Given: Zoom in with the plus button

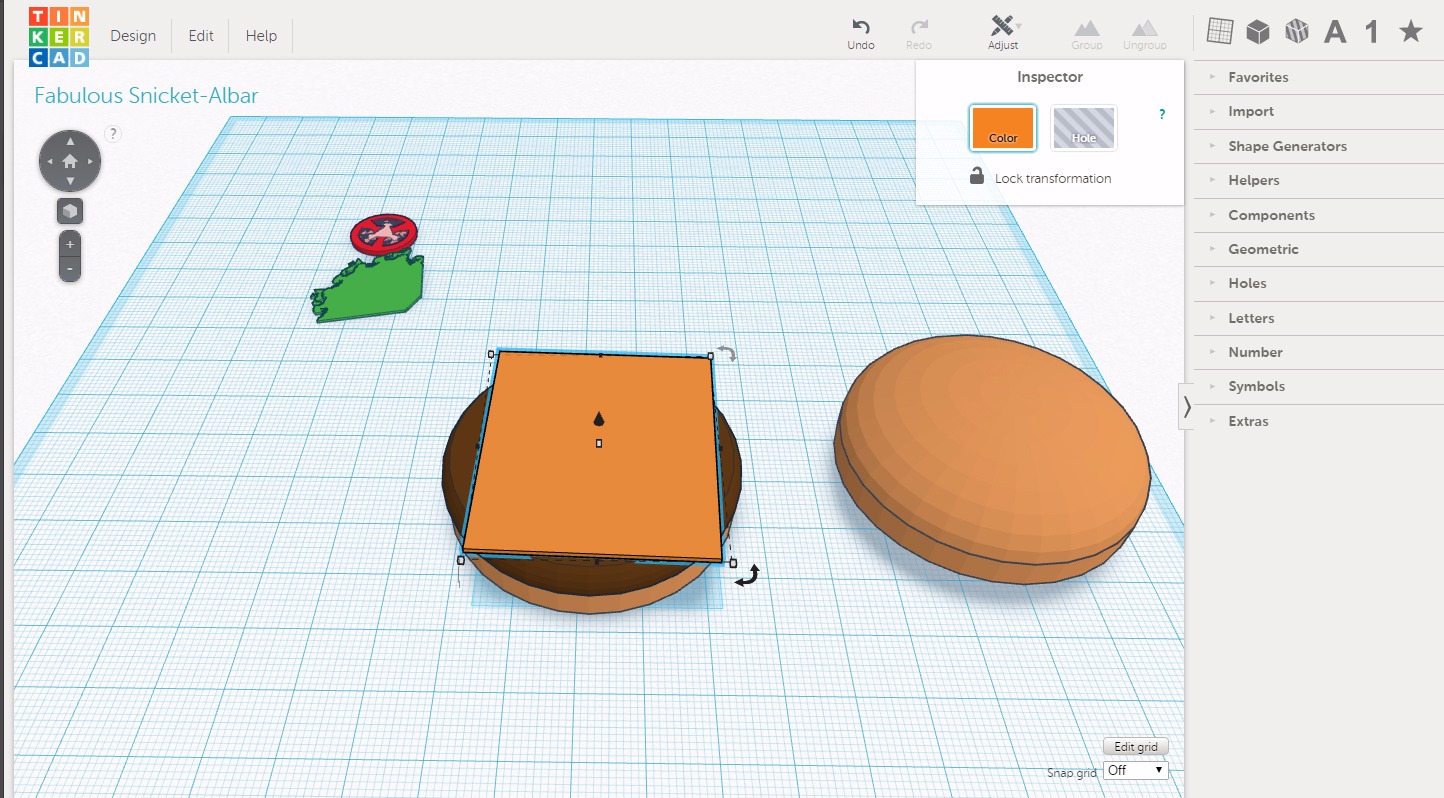Looking at the screenshot, I should 70,245.
